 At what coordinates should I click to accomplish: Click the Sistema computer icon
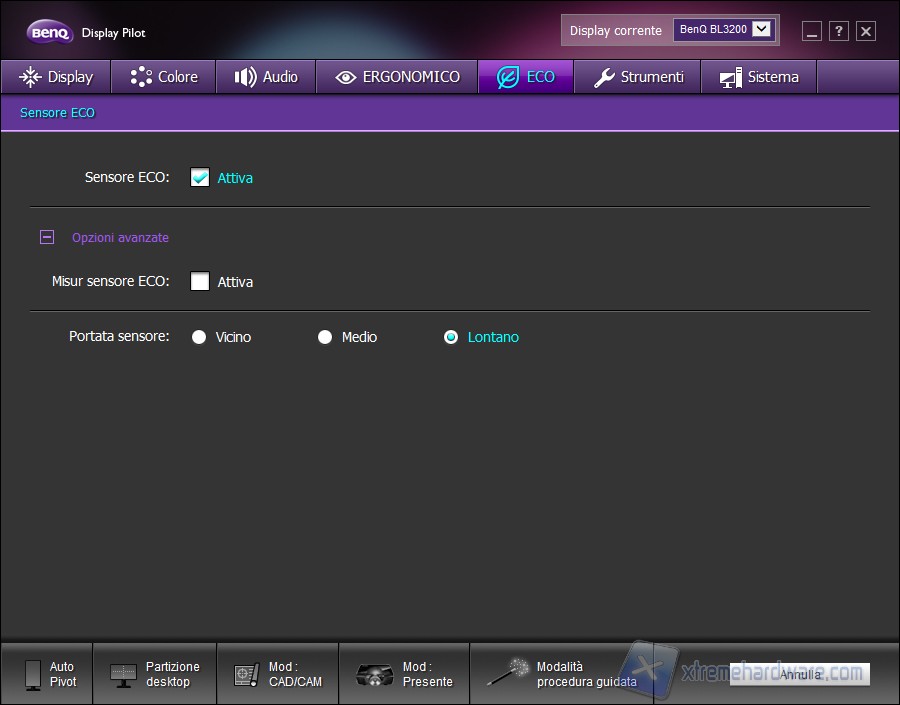tap(731, 77)
